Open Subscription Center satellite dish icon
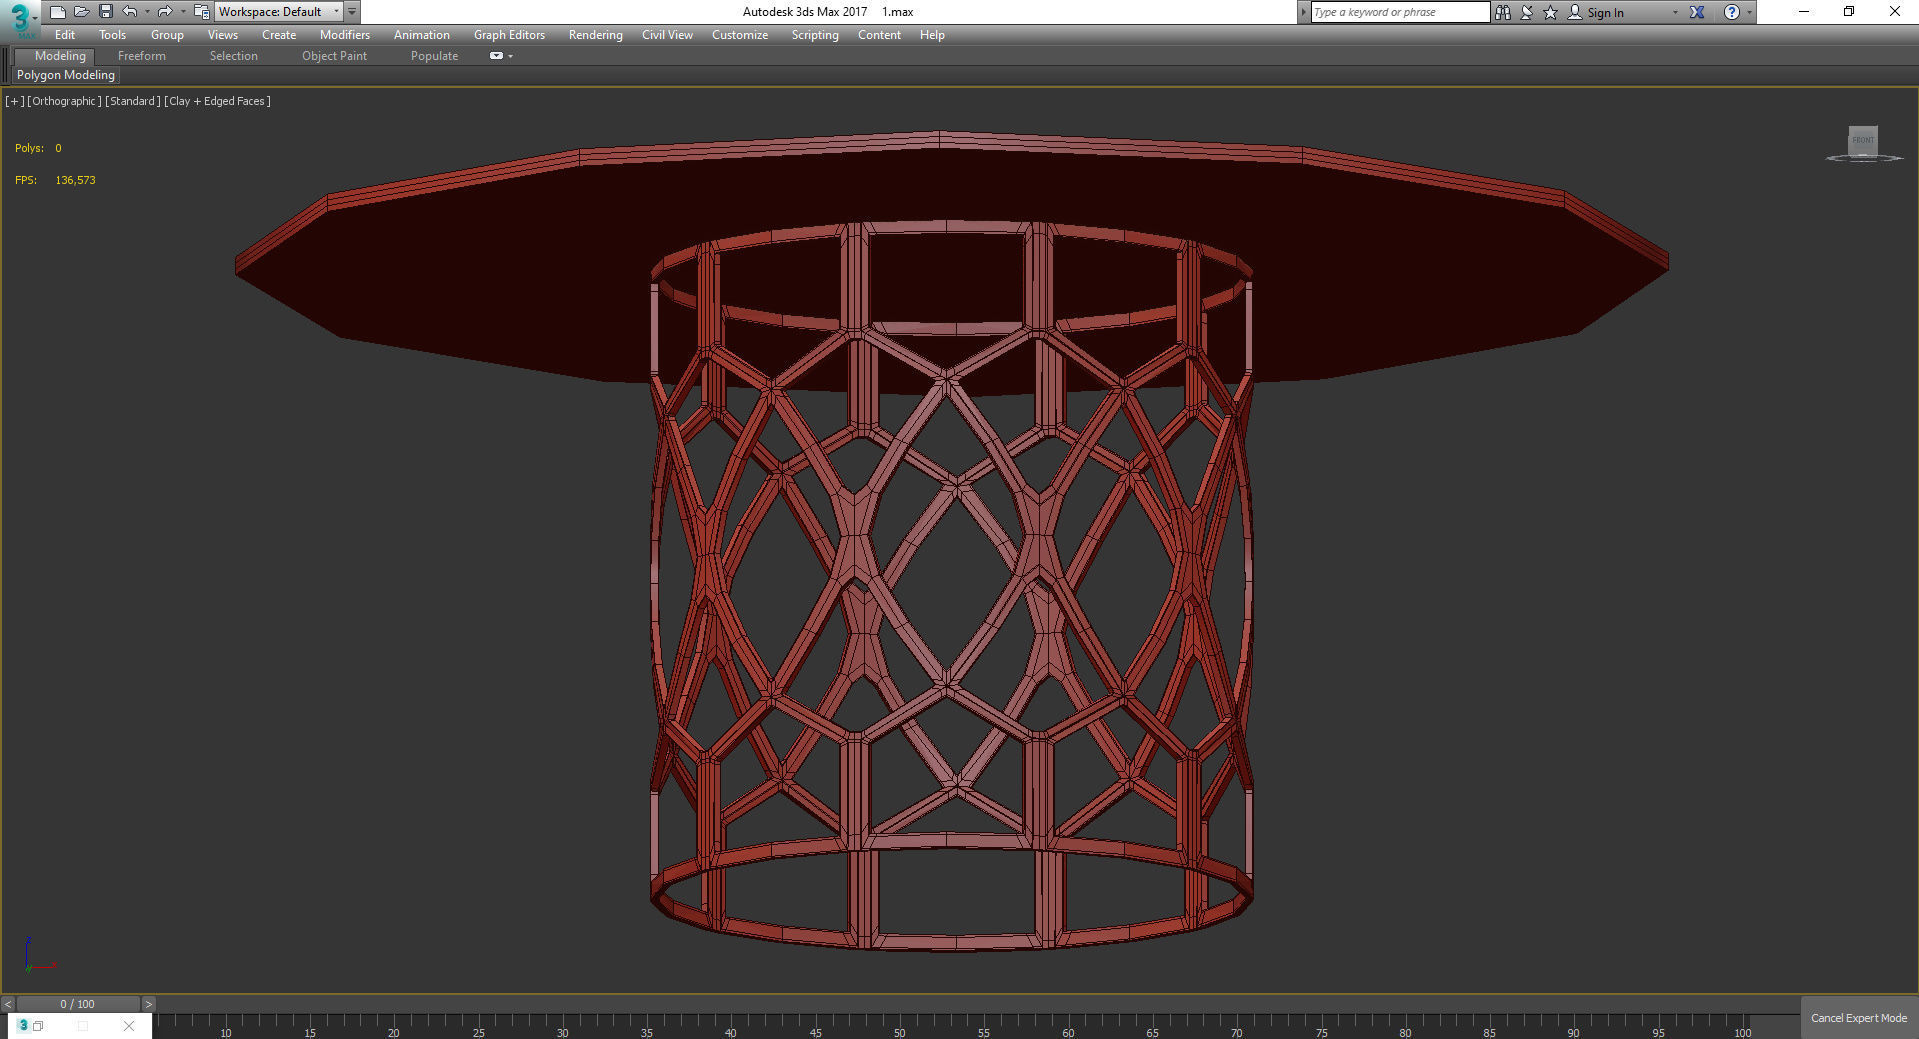 (1527, 12)
